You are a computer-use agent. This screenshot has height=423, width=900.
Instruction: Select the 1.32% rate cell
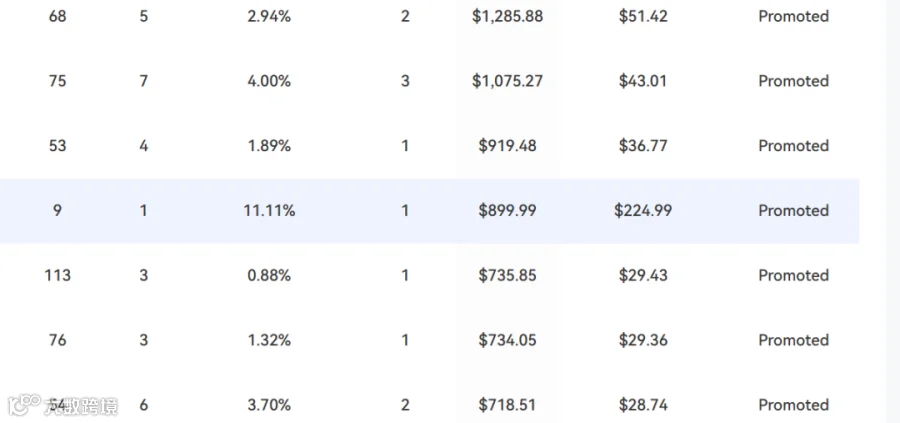pyautogui.click(x=269, y=340)
